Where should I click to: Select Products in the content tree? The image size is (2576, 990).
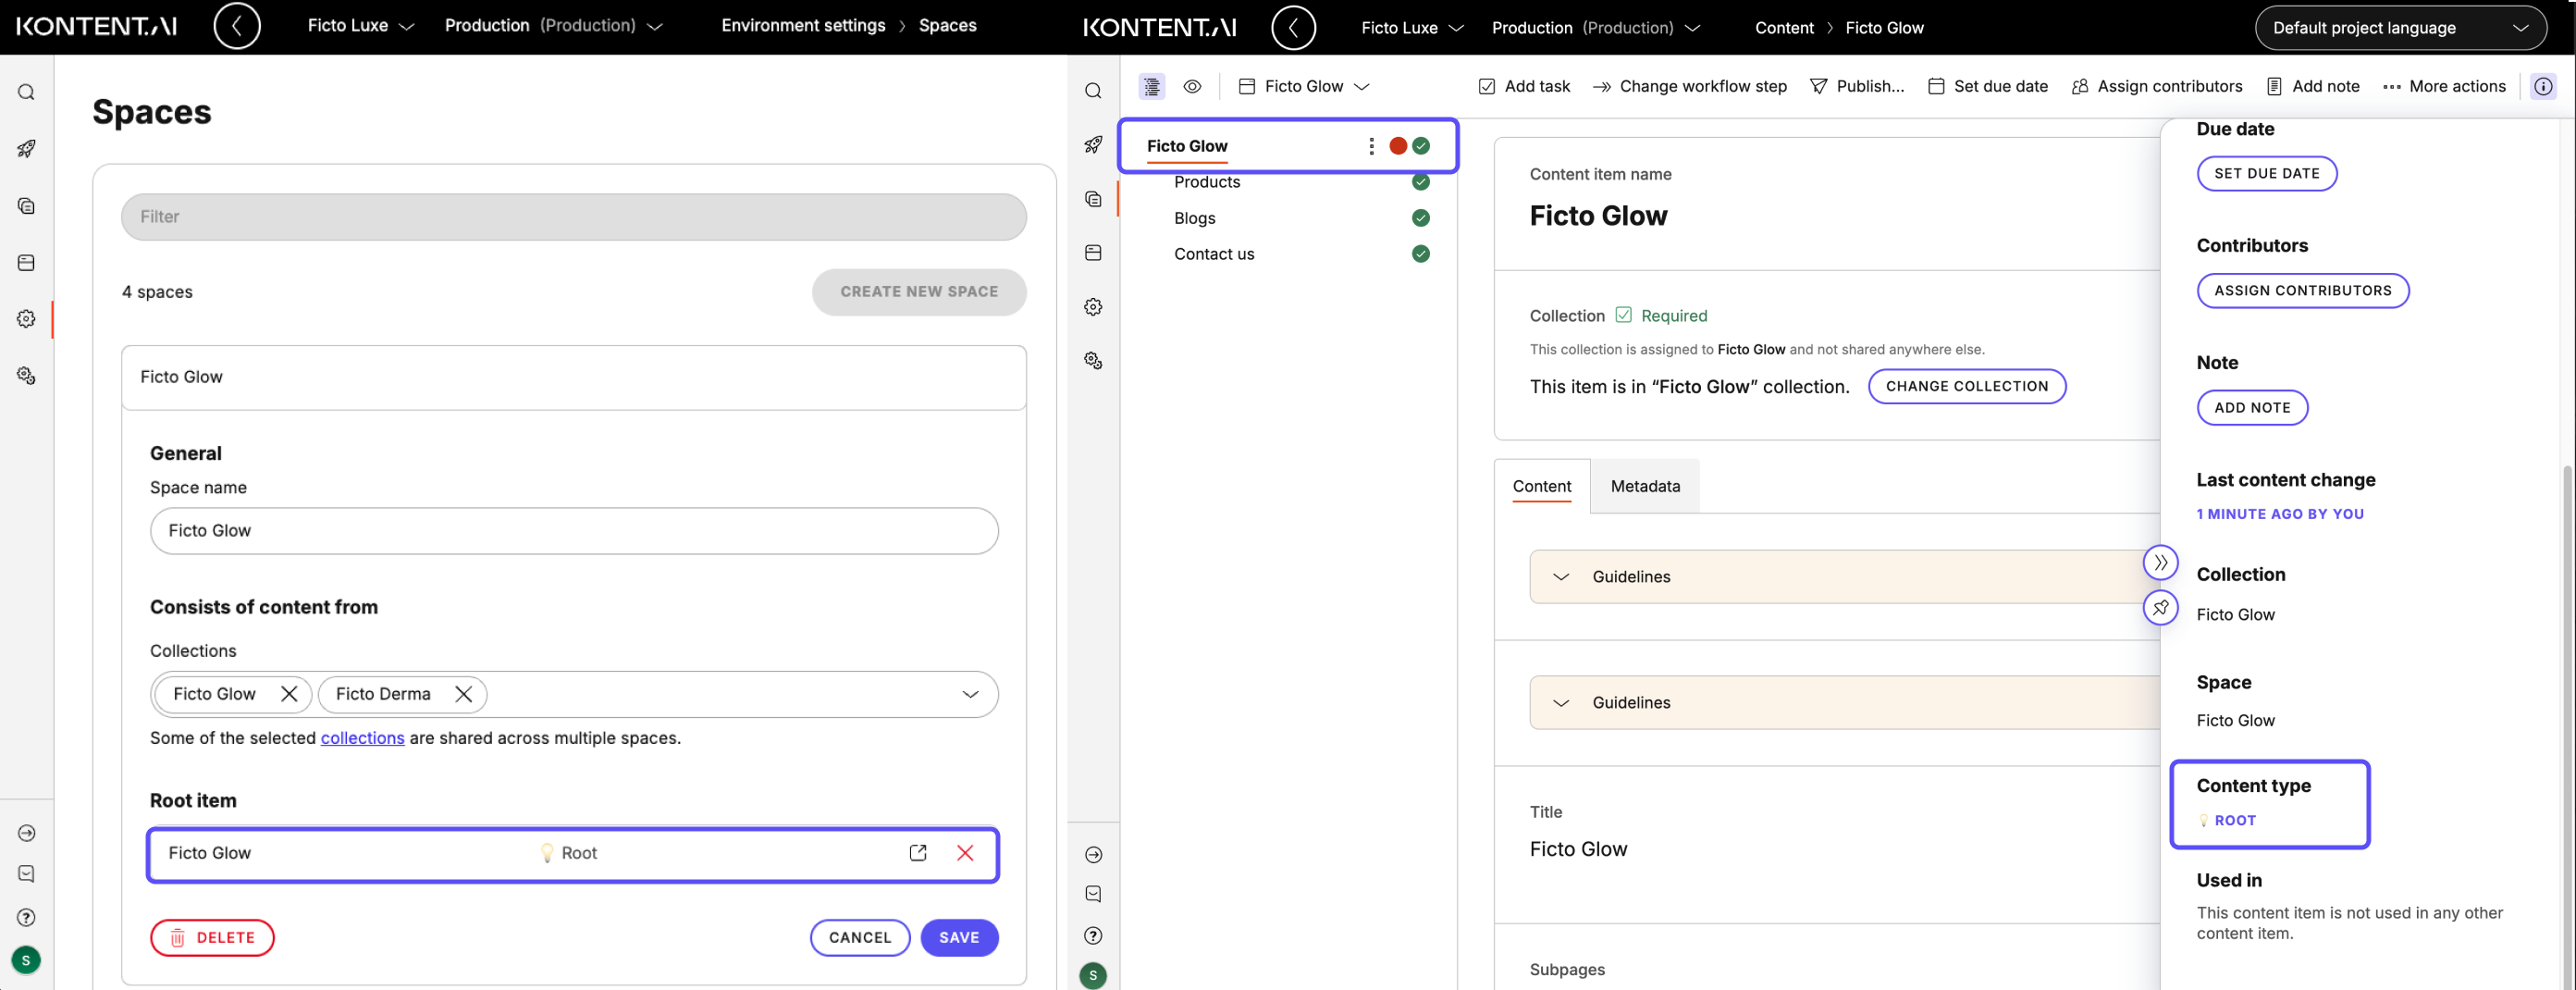1207,182
